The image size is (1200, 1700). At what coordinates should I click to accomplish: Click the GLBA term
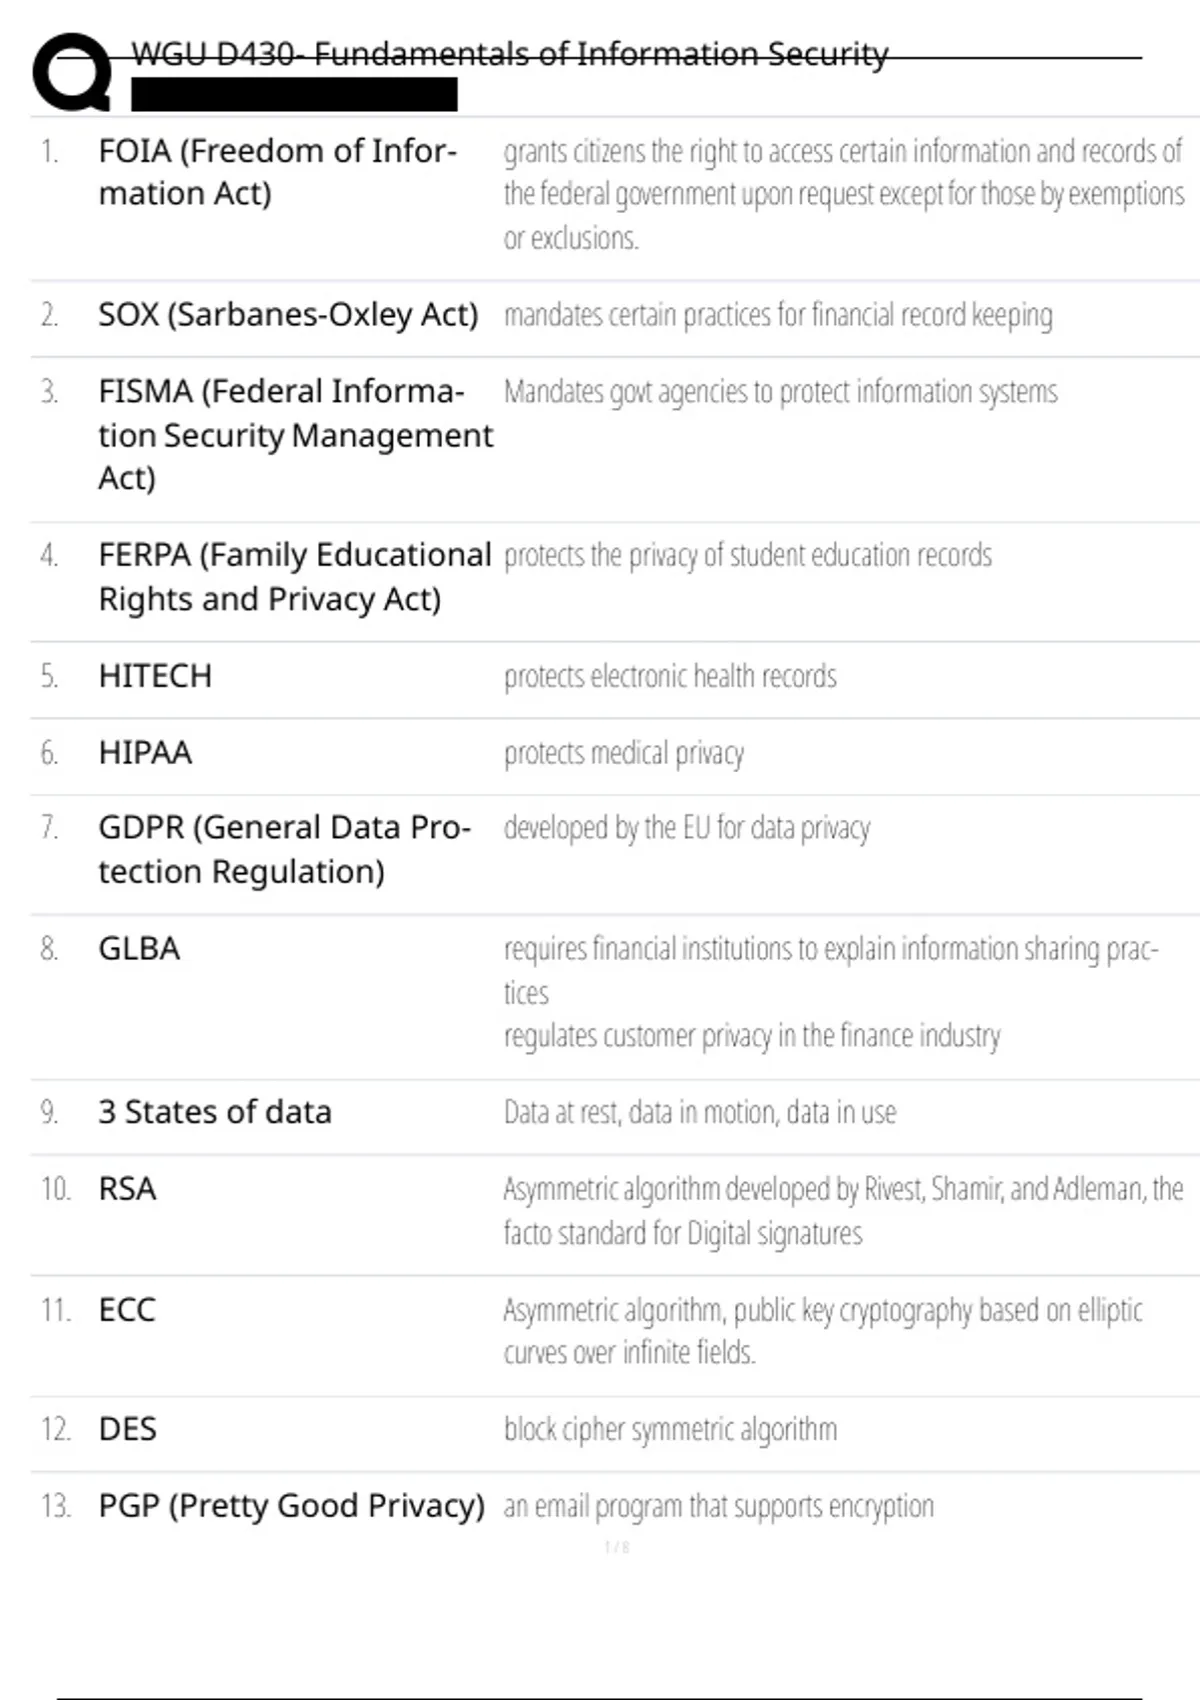[139, 948]
